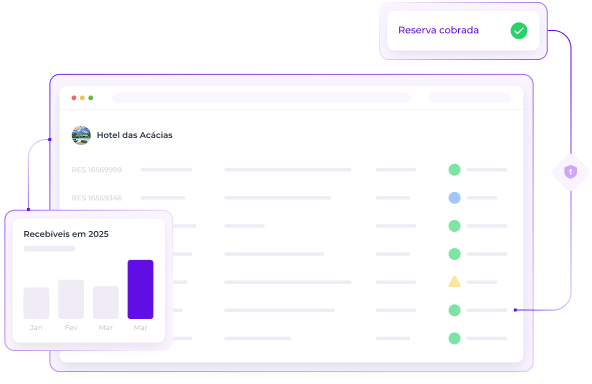Click green status dot for RES 16569999
592x384 pixels.
click(x=454, y=170)
